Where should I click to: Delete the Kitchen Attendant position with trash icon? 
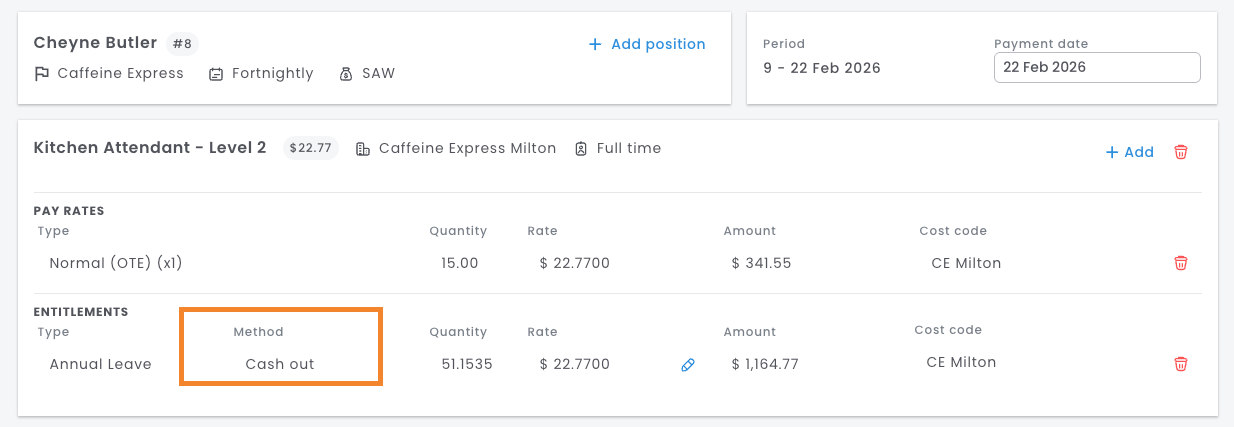[x=1181, y=152]
